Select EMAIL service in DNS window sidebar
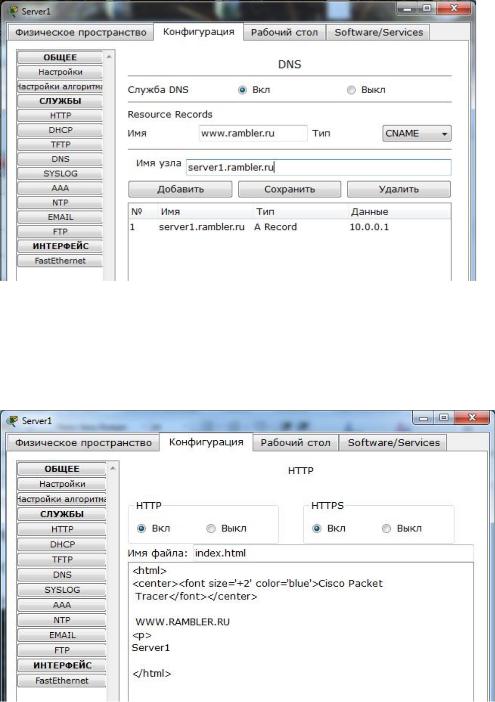The image size is (495, 702). (x=60, y=217)
